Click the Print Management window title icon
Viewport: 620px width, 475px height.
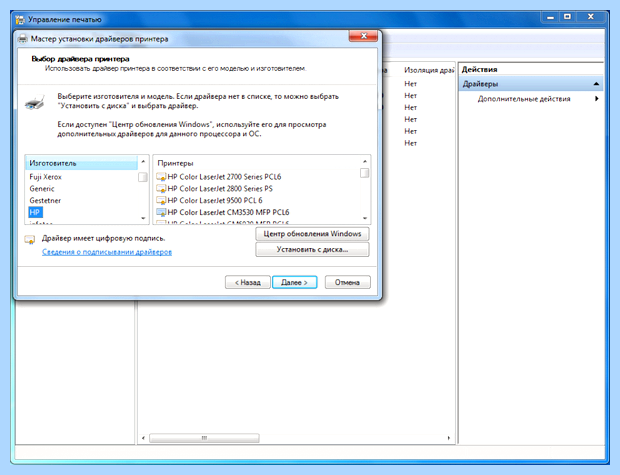[x=20, y=19]
